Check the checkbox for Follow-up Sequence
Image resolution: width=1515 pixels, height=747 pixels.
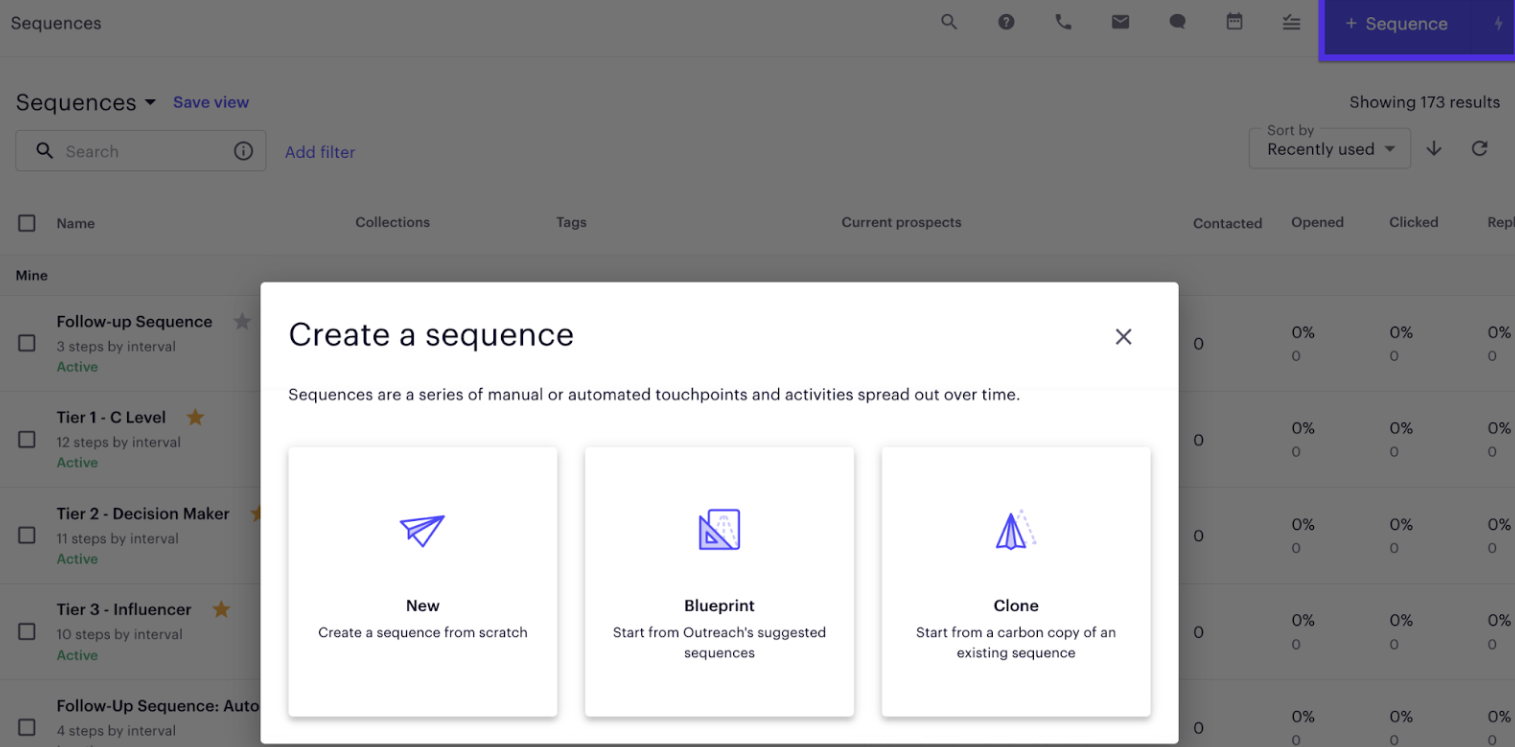tap(26, 343)
